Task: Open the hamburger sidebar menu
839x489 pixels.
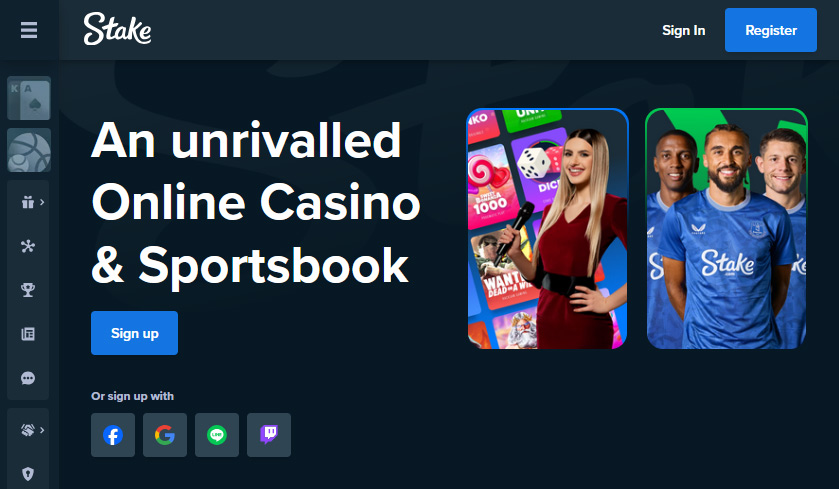Action: 29,30
